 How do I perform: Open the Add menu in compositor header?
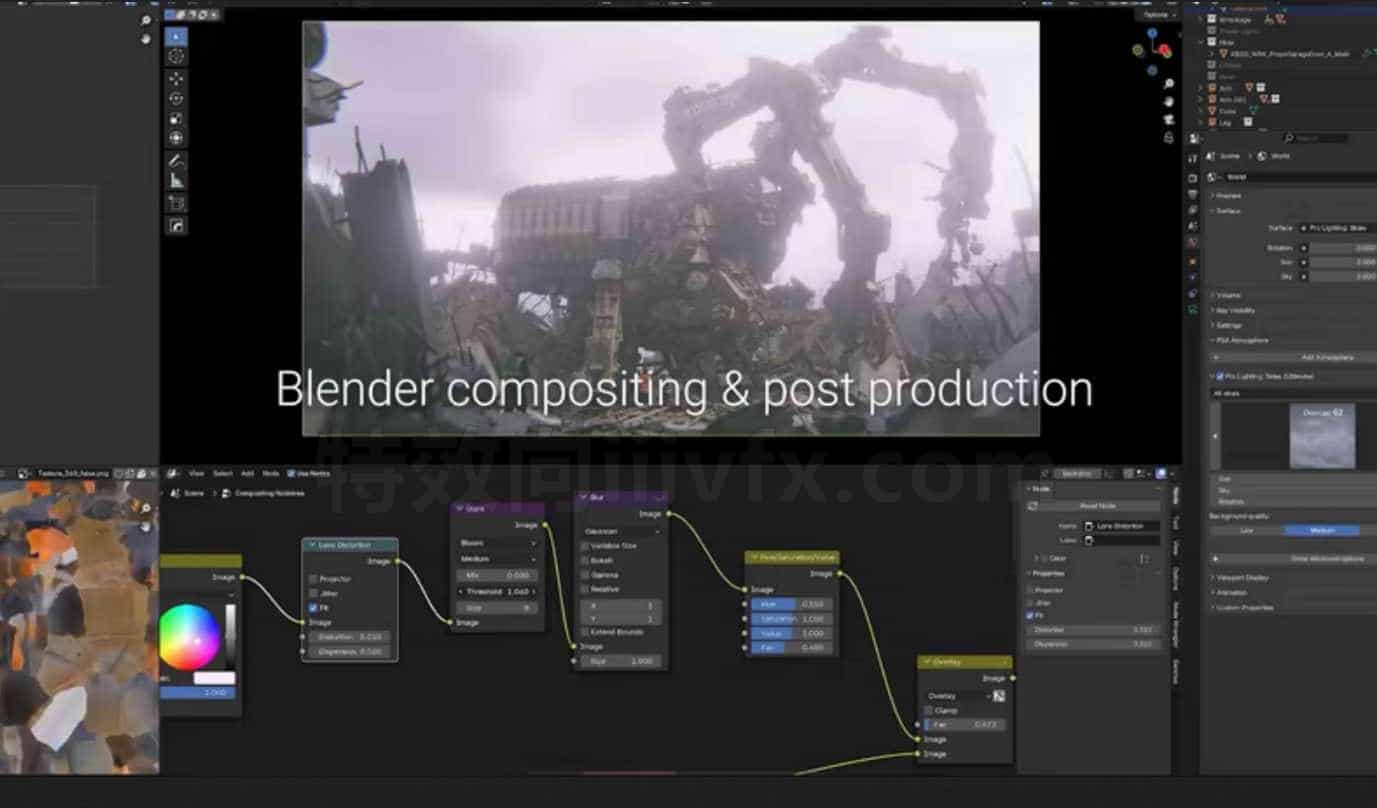(247, 473)
